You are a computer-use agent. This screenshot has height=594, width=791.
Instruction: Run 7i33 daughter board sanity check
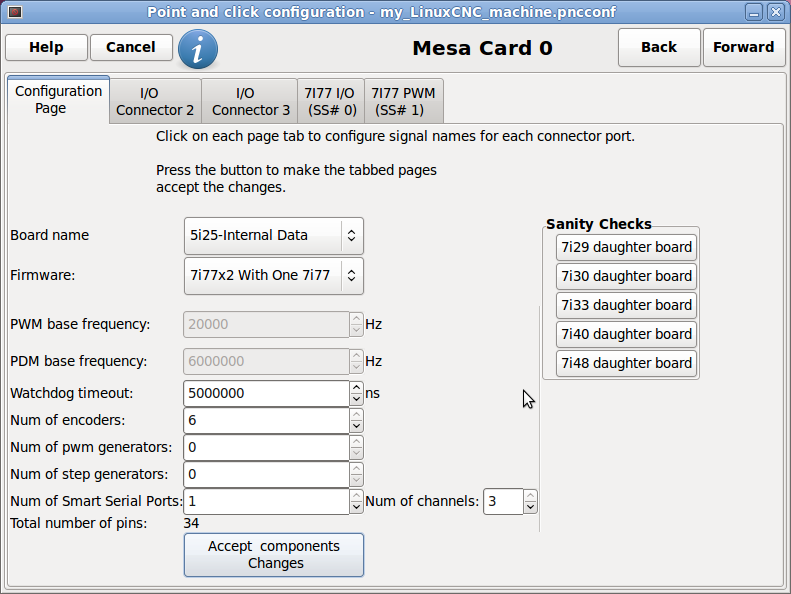click(x=627, y=305)
